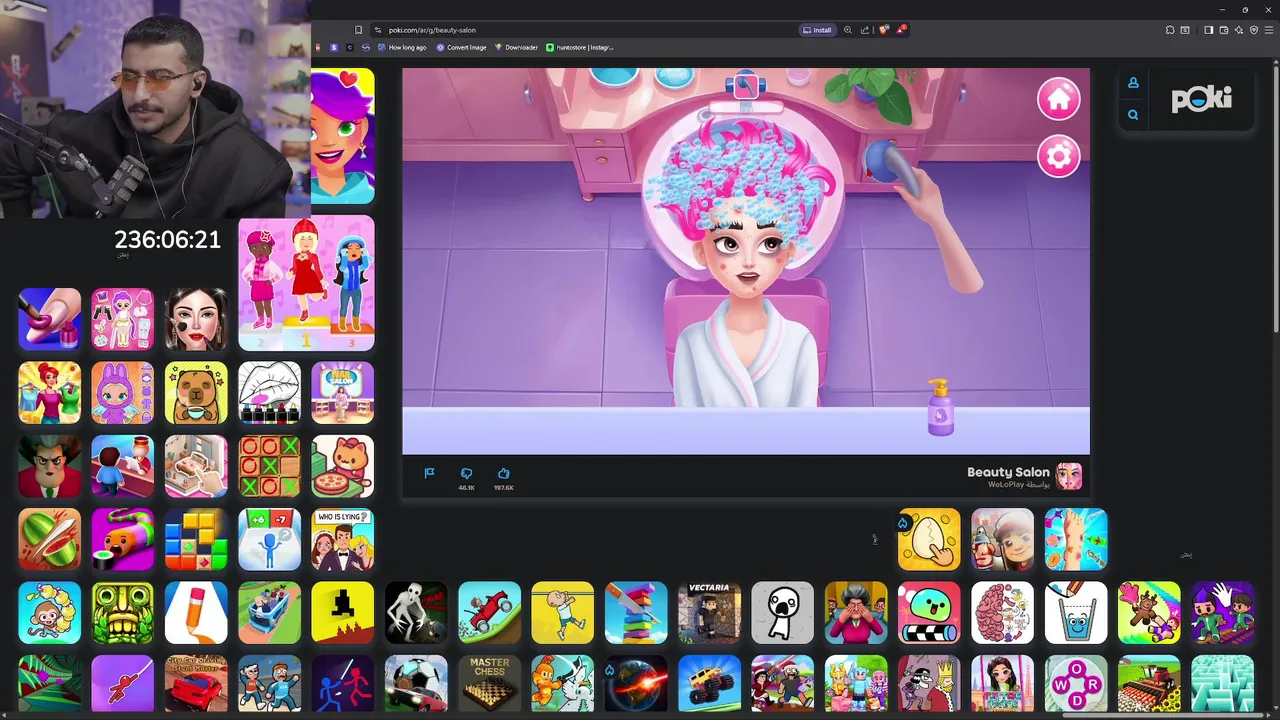Open the capybara coffee game thumbnail

coord(196,393)
